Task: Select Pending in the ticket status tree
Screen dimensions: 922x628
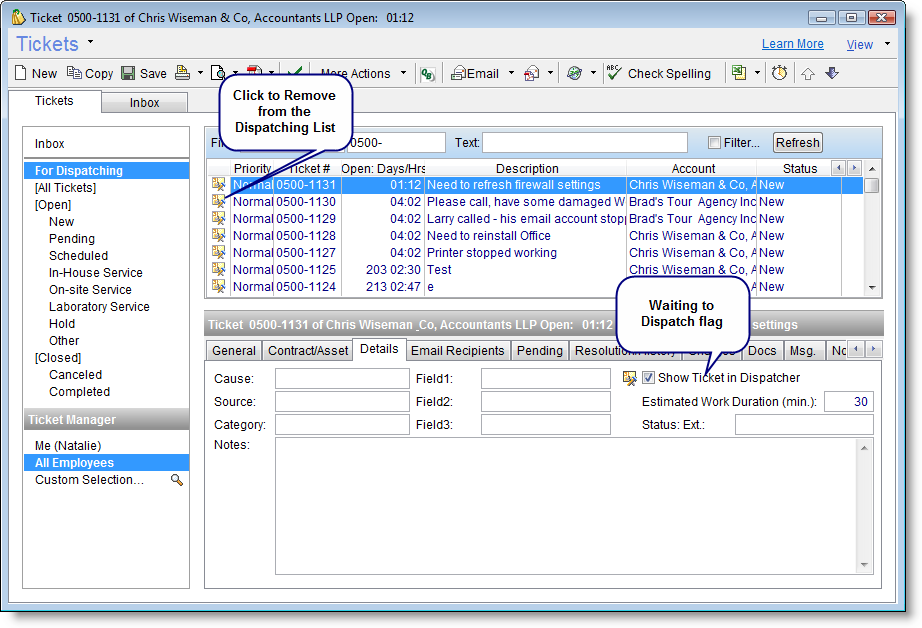Action: [72, 239]
